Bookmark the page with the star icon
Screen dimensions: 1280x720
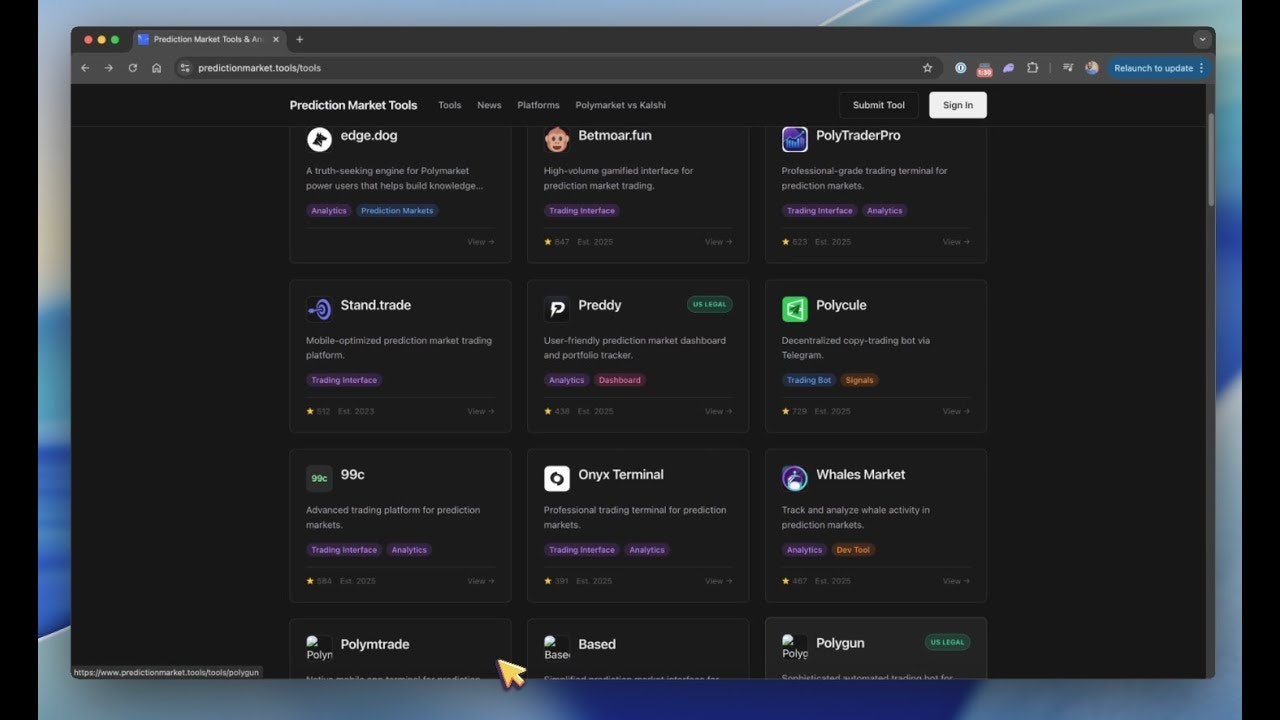(927, 68)
